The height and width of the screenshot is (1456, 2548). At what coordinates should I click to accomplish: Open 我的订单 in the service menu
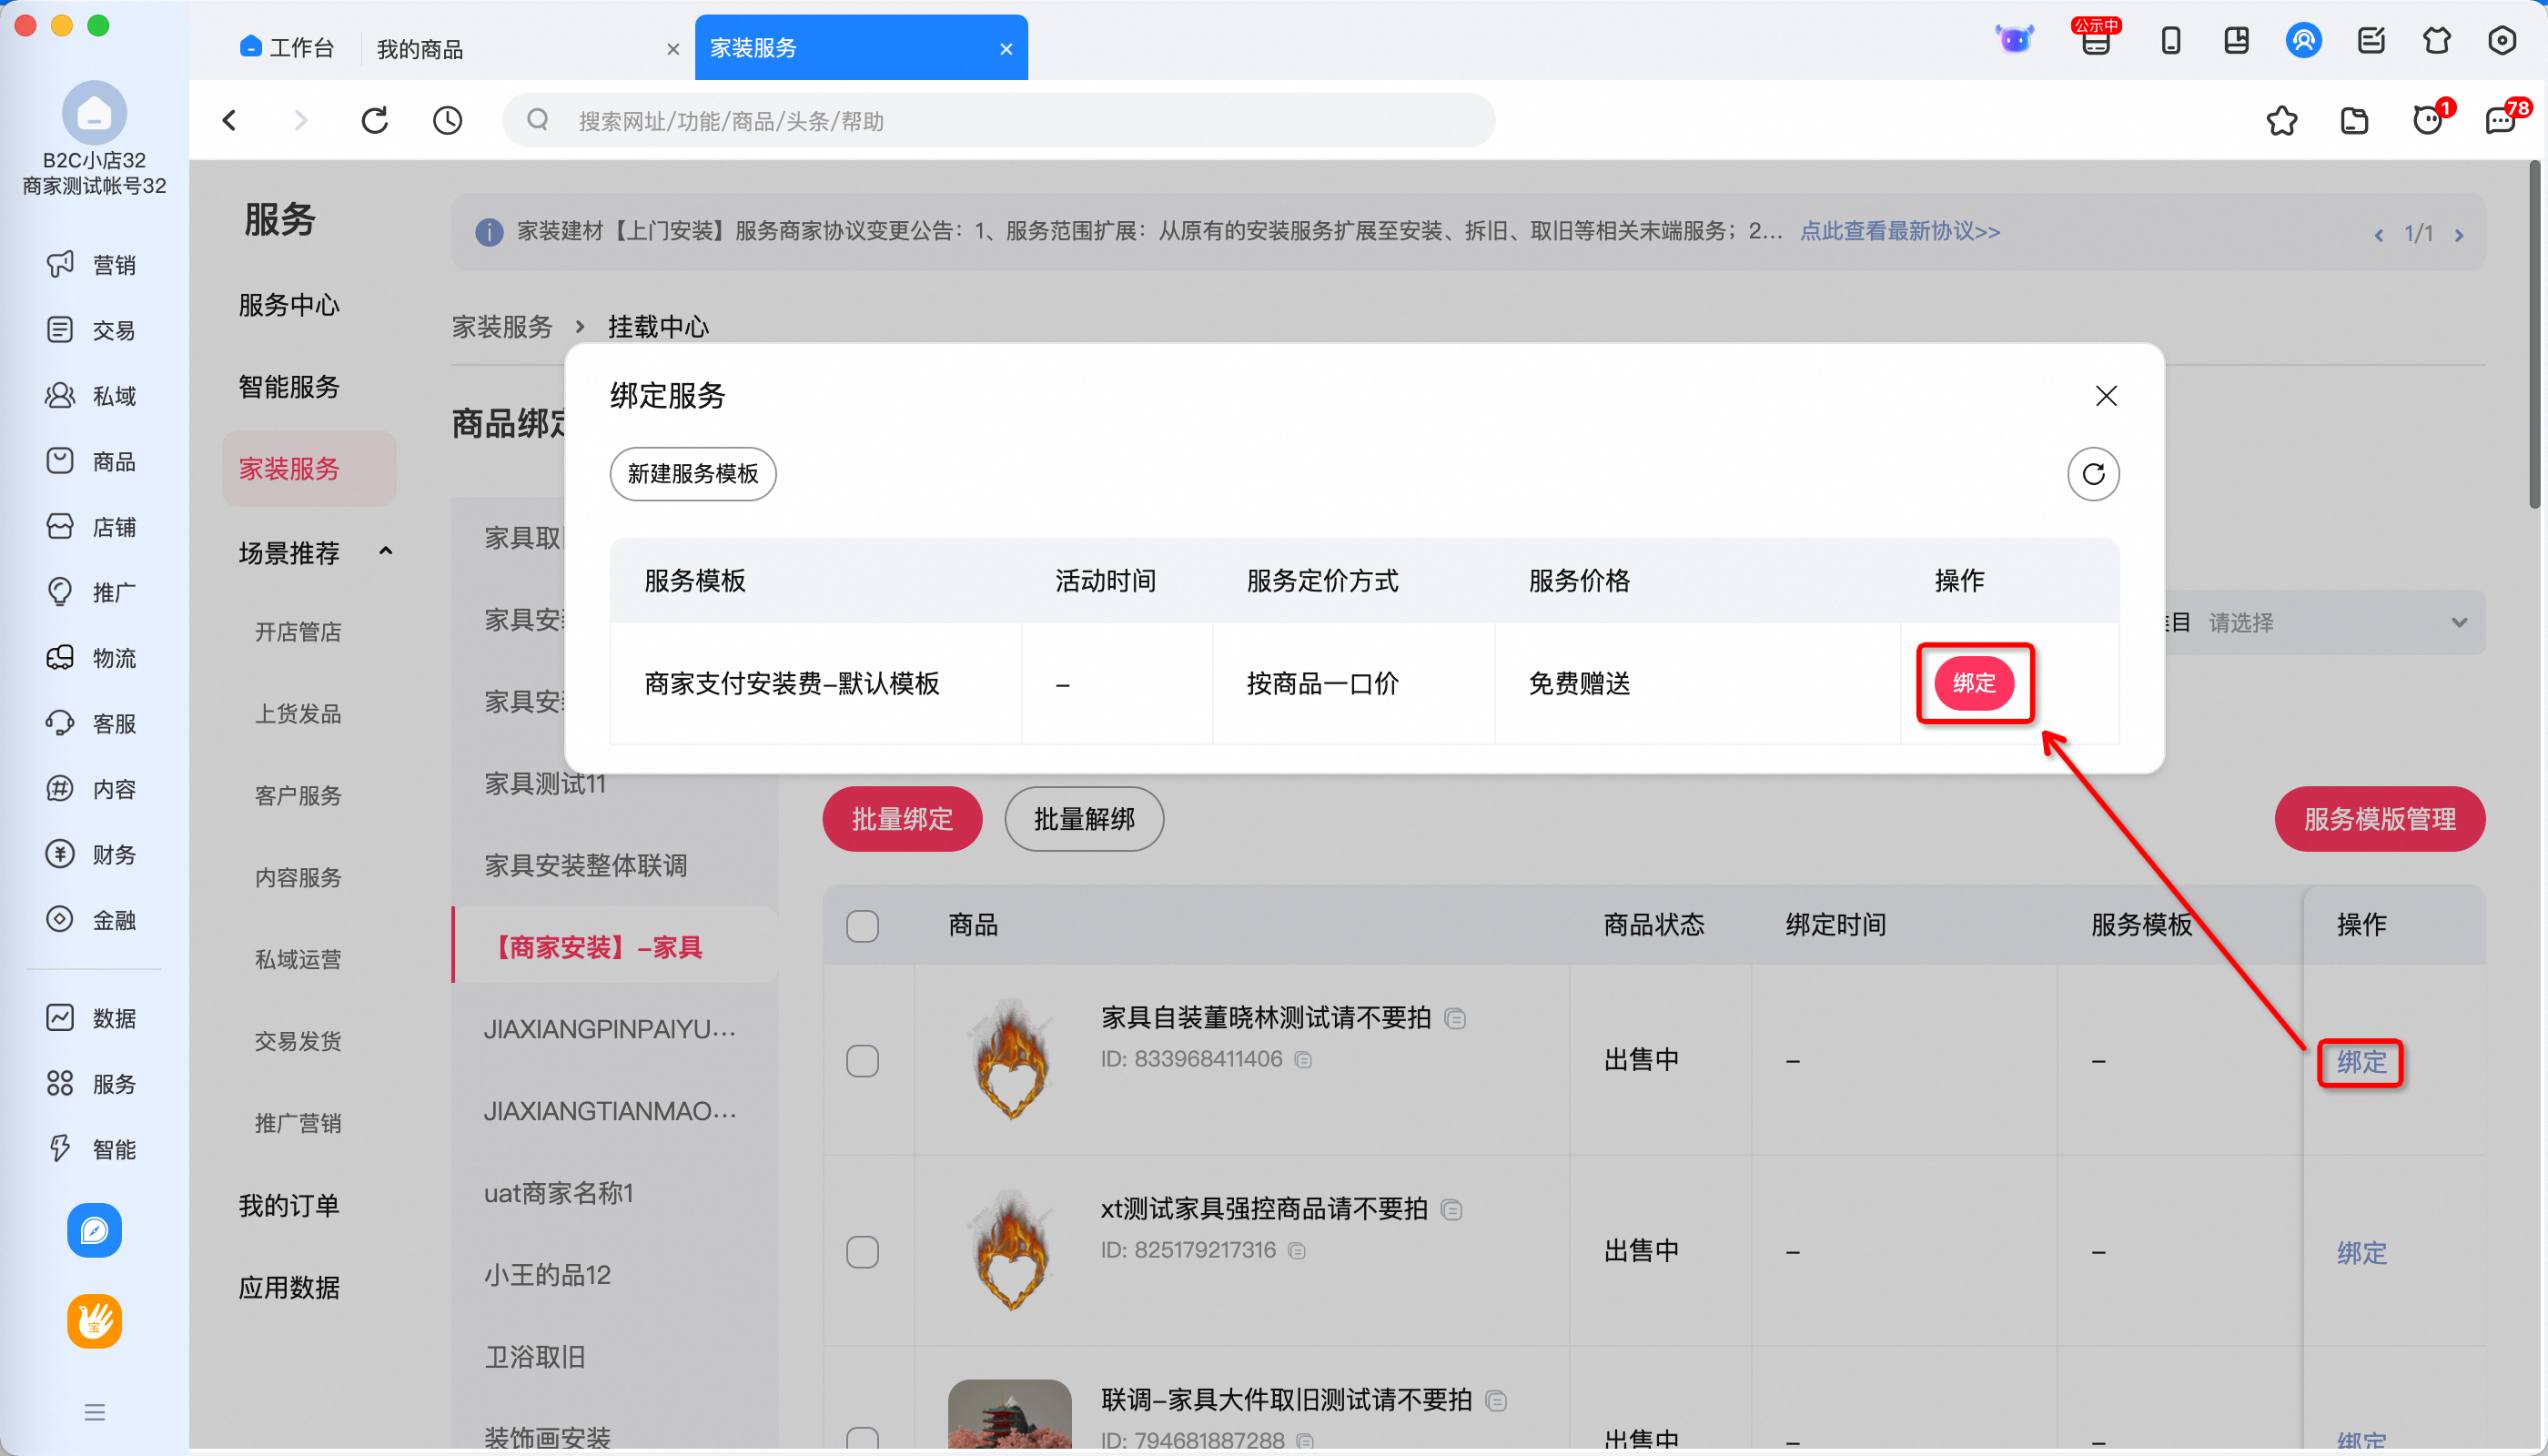tap(289, 1205)
